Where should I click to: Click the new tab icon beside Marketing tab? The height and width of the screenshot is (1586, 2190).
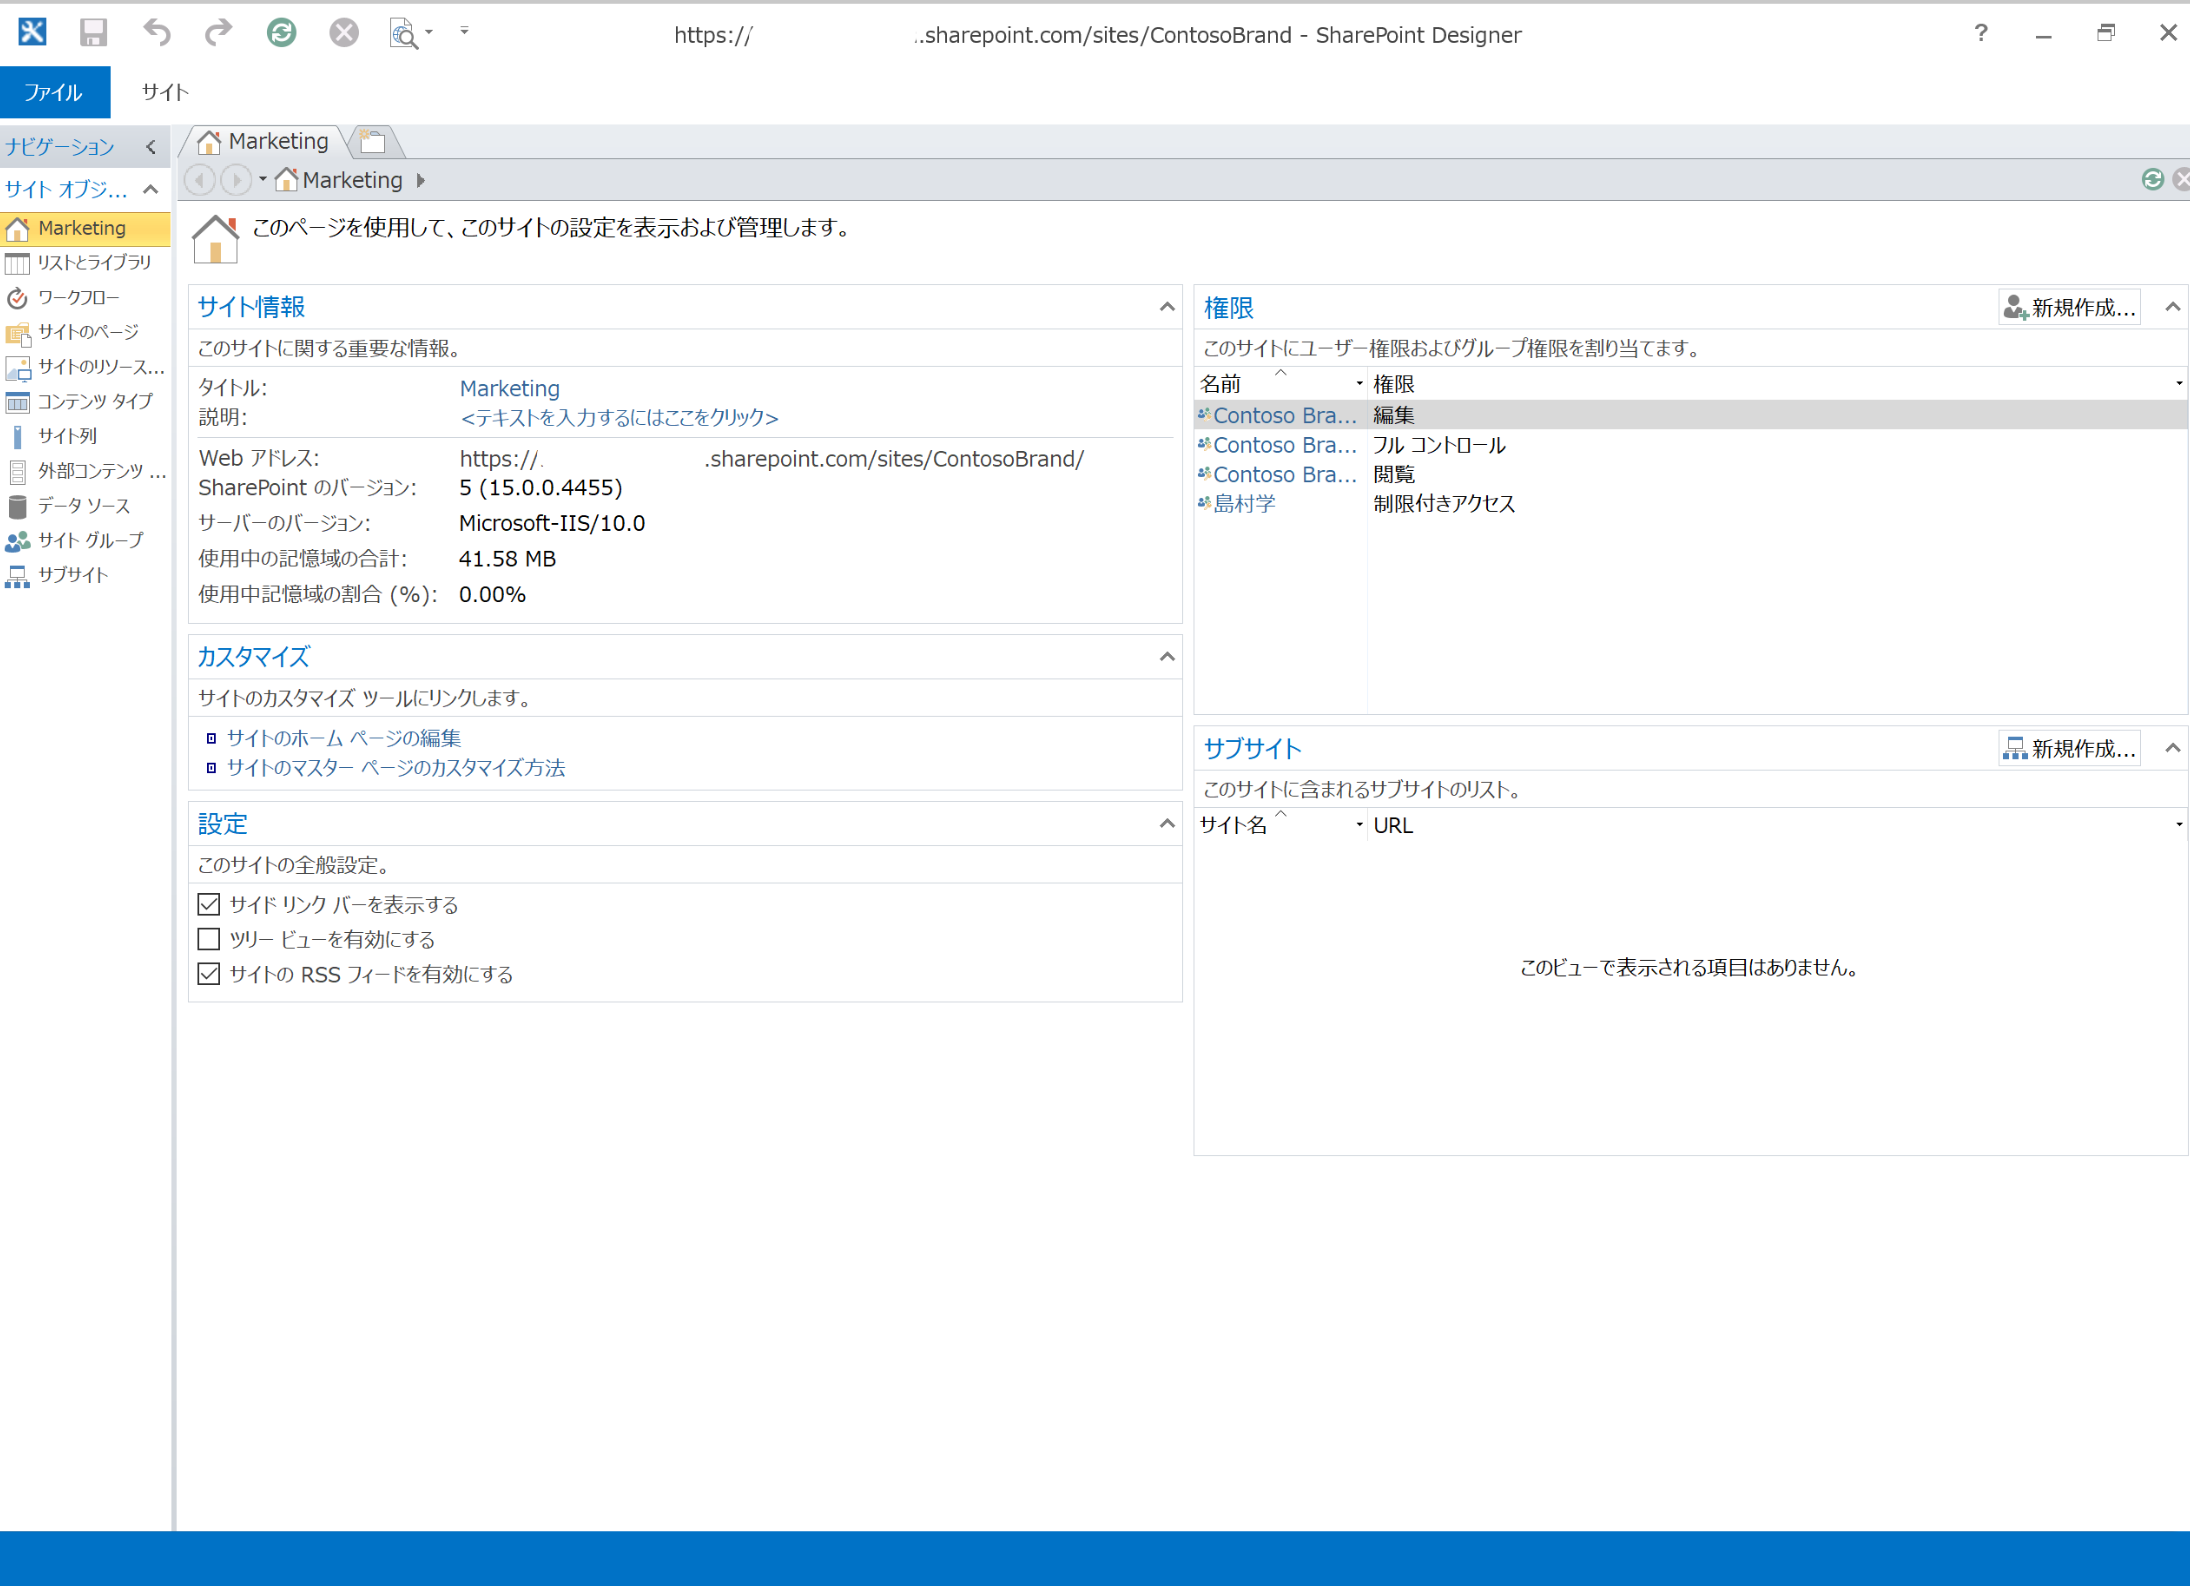click(x=374, y=141)
